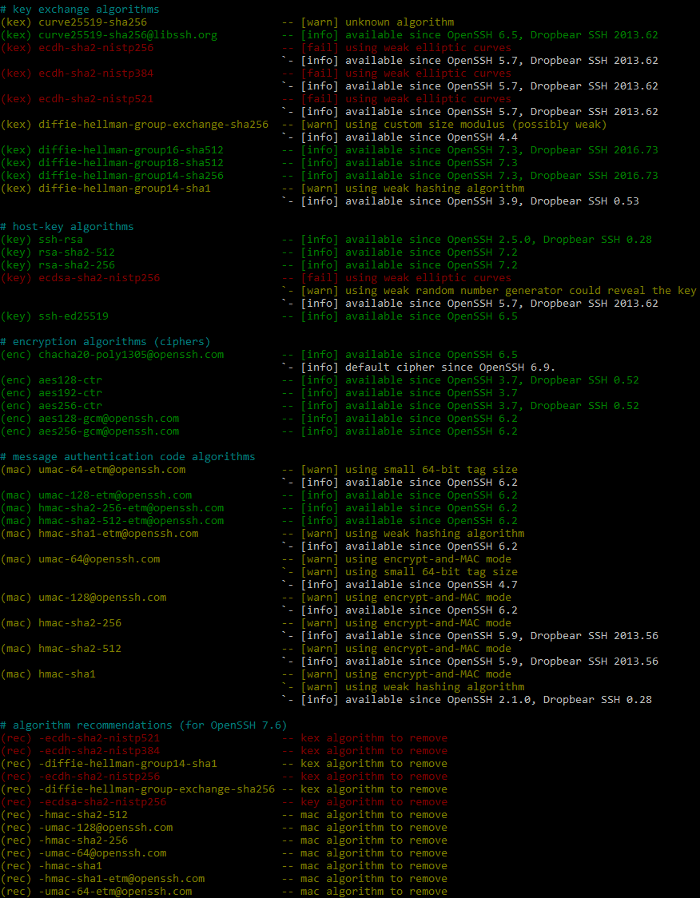The height and width of the screenshot is (898, 700).
Task: Click the 'unknown algorithm' warning text
Action: click(399, 22)
